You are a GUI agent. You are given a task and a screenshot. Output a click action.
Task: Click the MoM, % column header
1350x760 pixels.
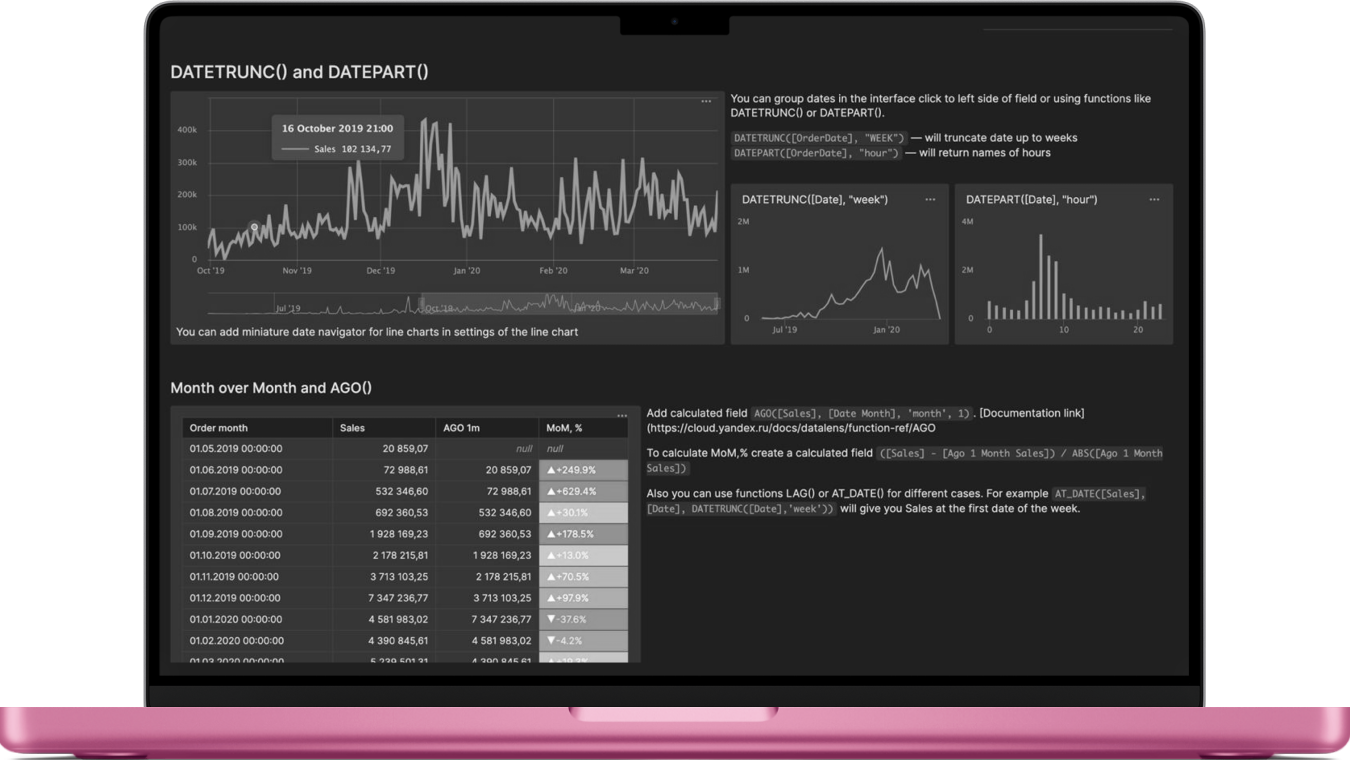click(x=564, y=428)
